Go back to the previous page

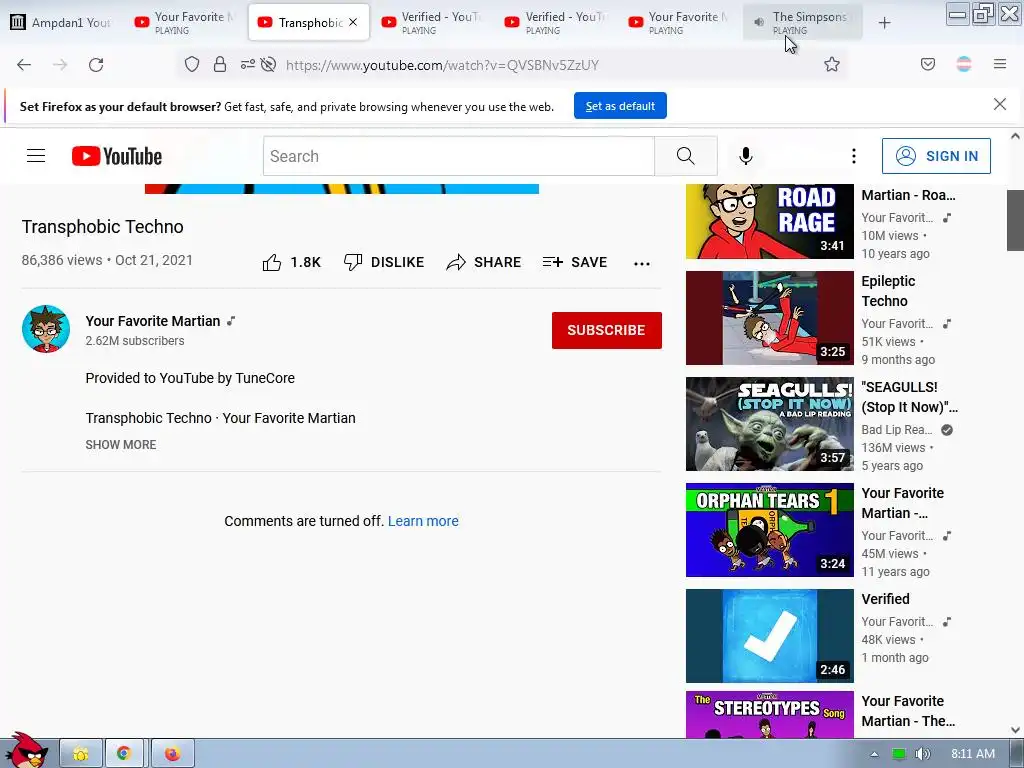pos(24,65)
